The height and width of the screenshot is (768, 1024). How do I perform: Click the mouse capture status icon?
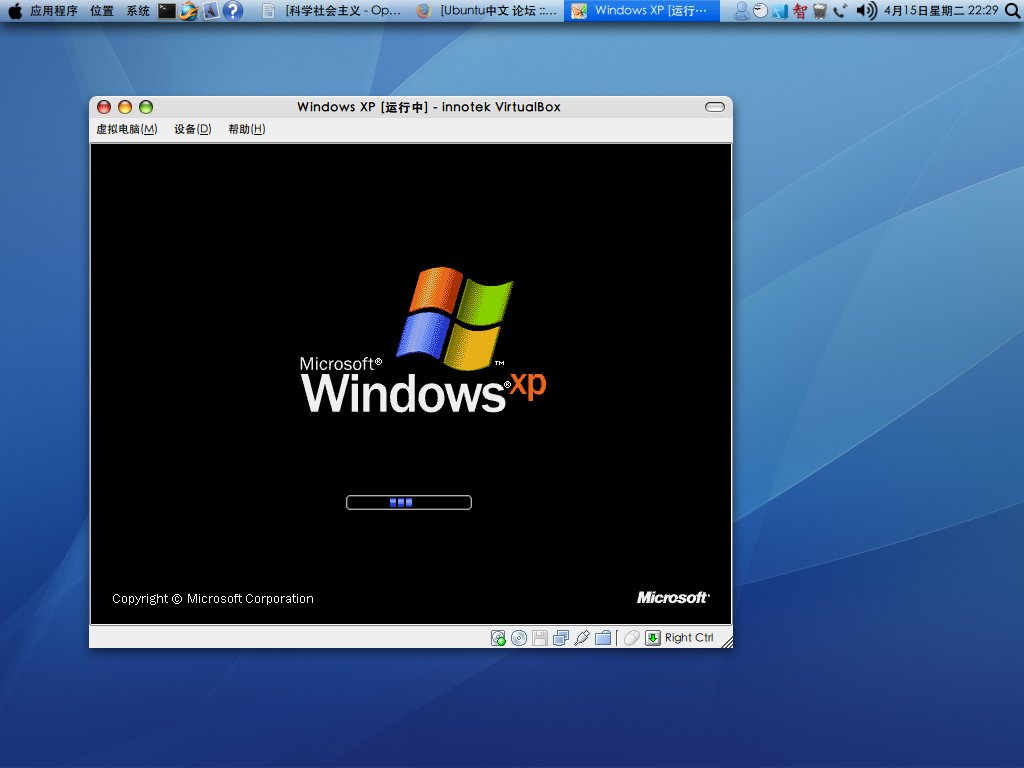point(632,638)
